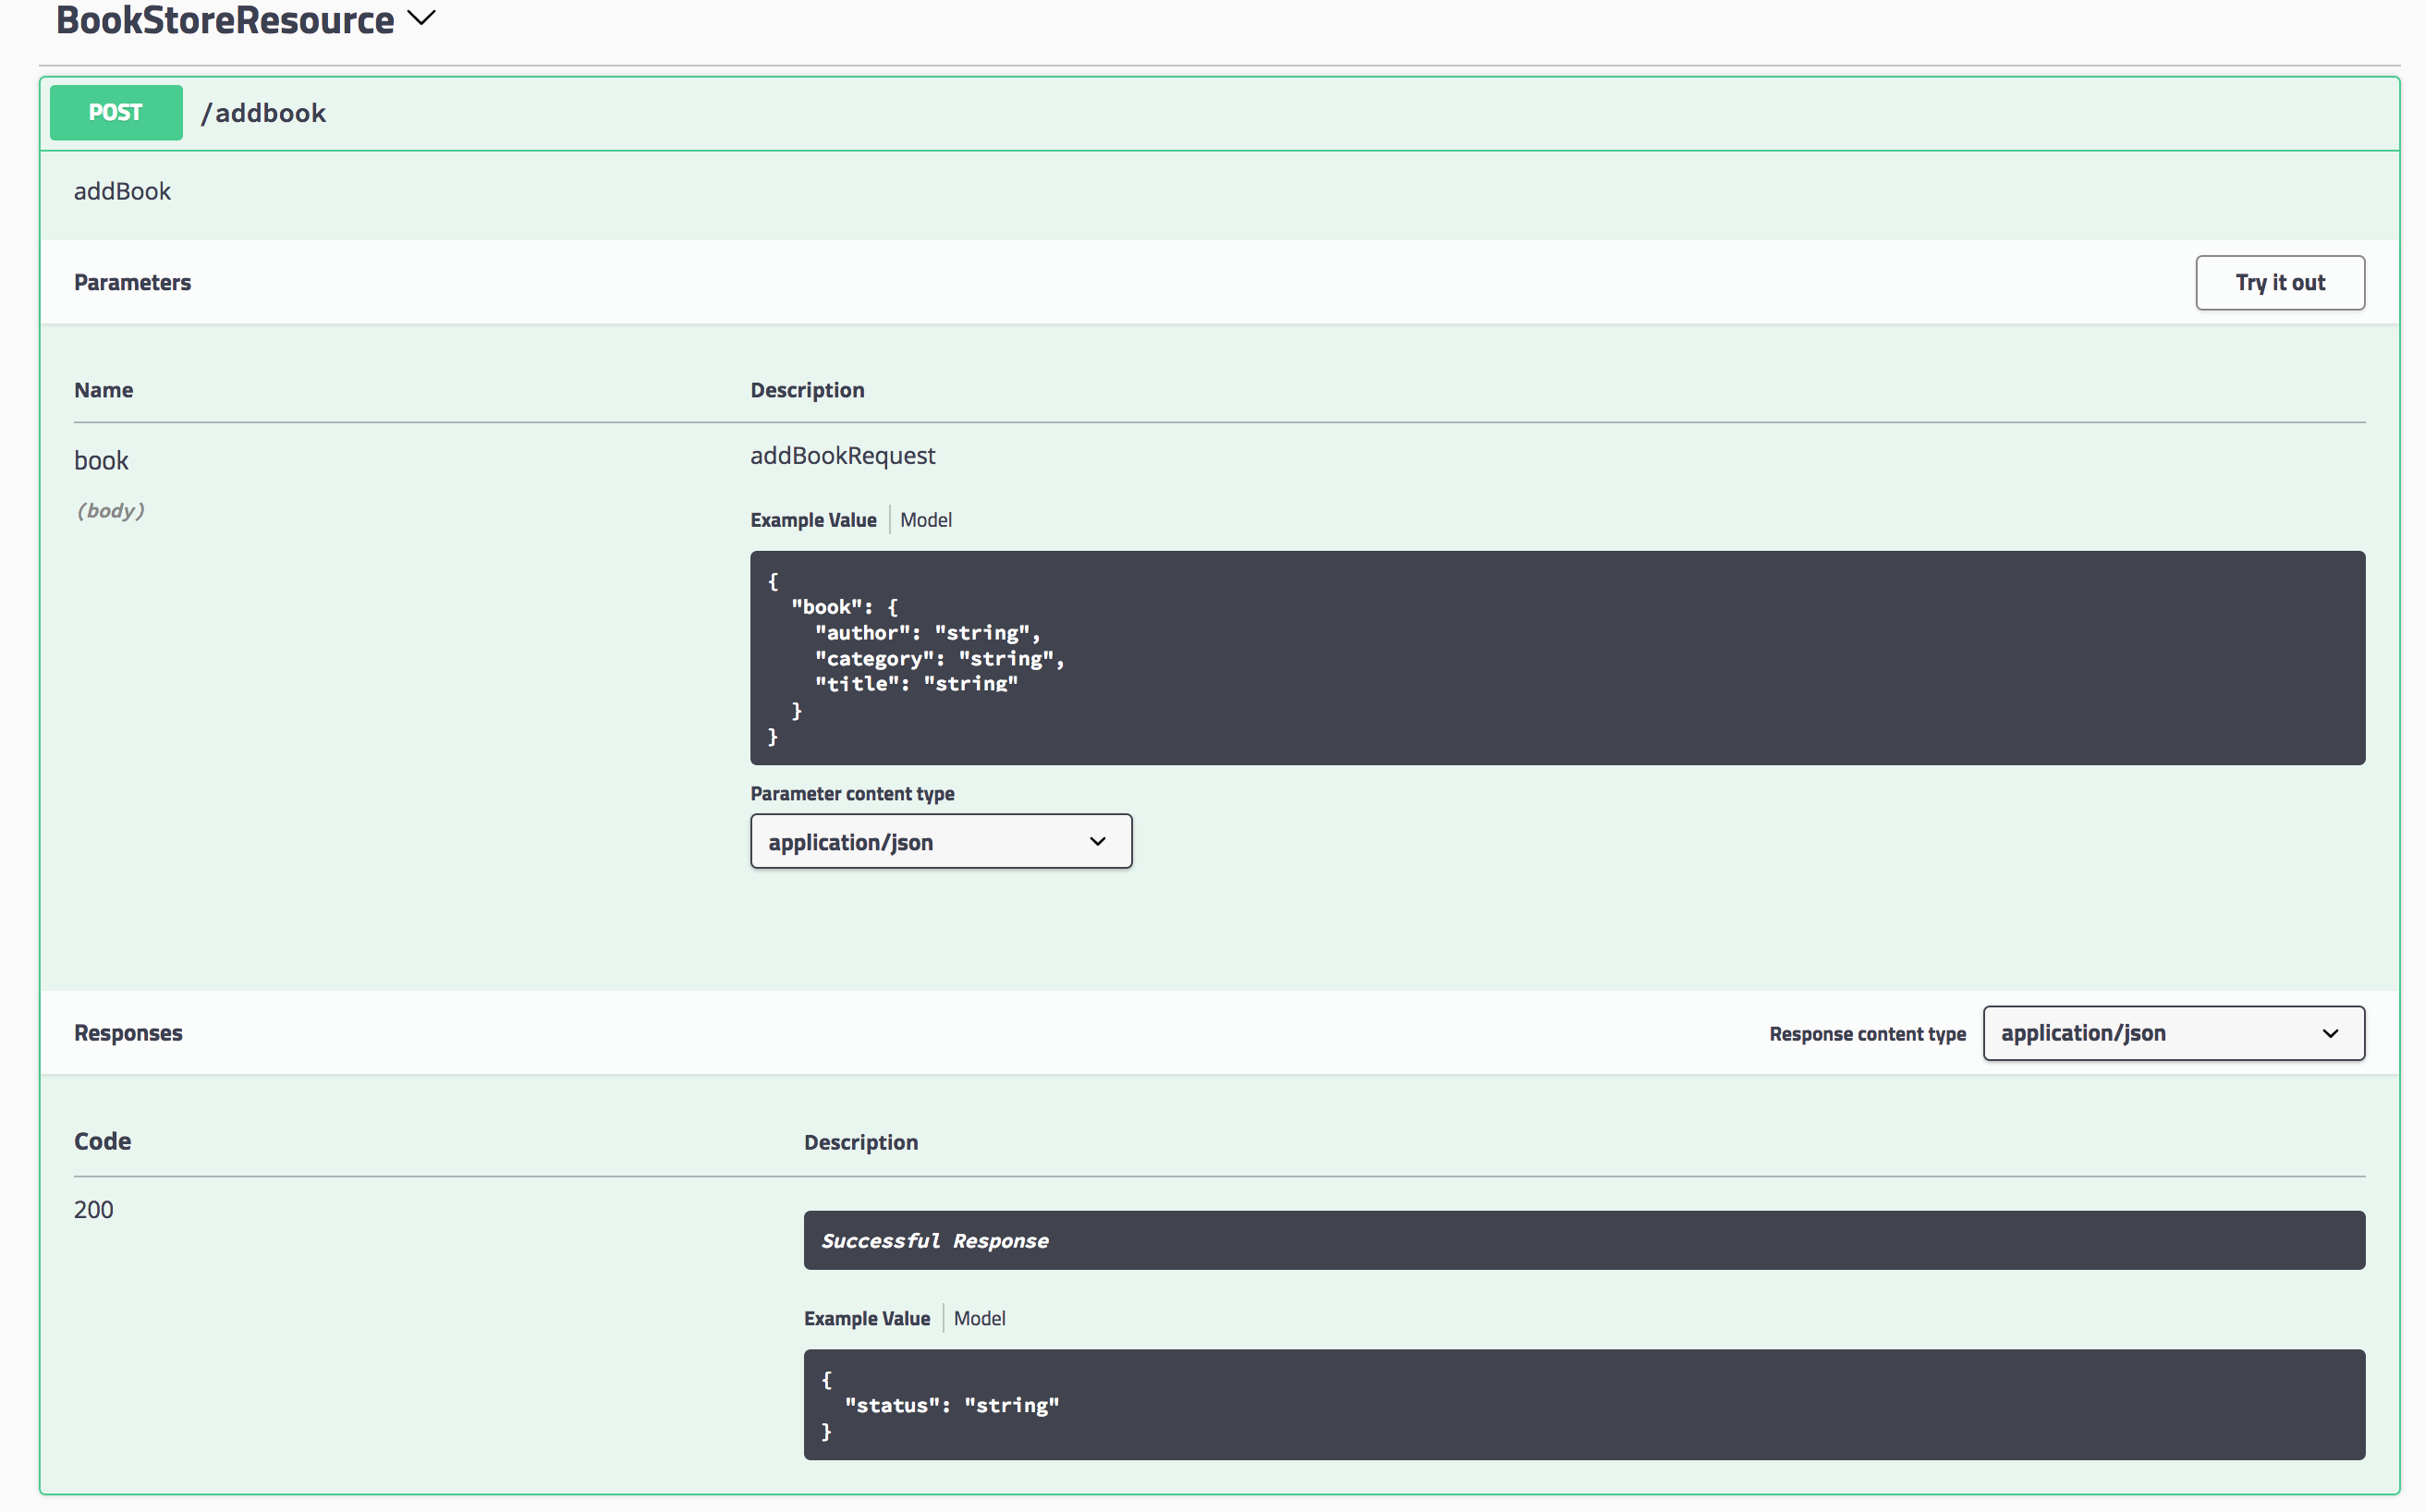Click the green POST method badge
This screenshot has width=2425, height=1512.
coord(116,112)
